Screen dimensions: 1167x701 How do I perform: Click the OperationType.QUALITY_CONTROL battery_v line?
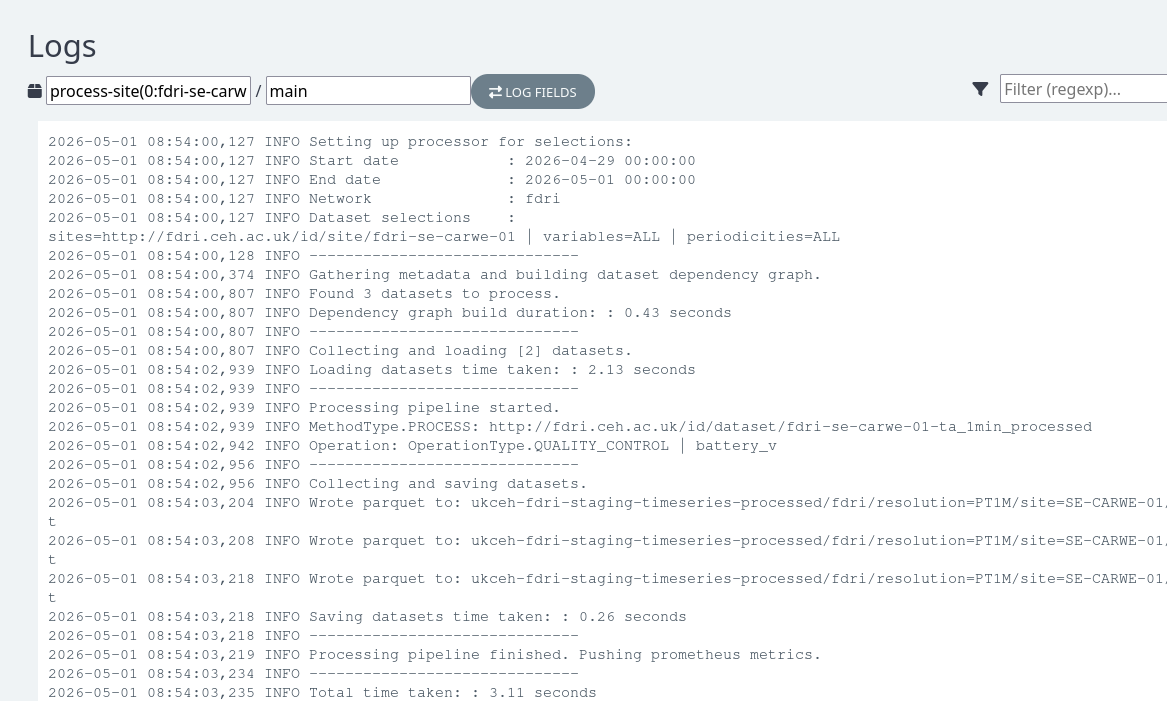pos(412,446)
